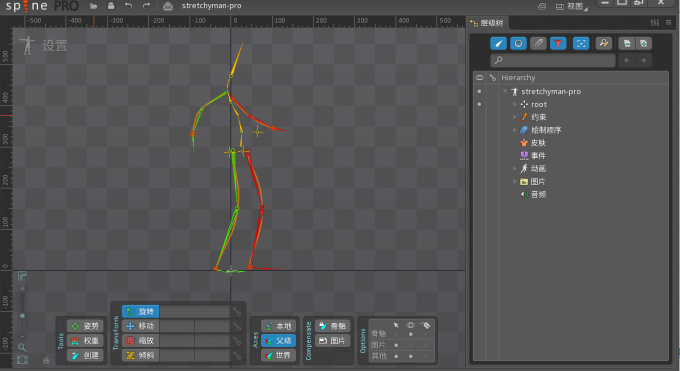Choose 世界 world axes
Viewport: 680px width, 371px height.
[278, 355]
